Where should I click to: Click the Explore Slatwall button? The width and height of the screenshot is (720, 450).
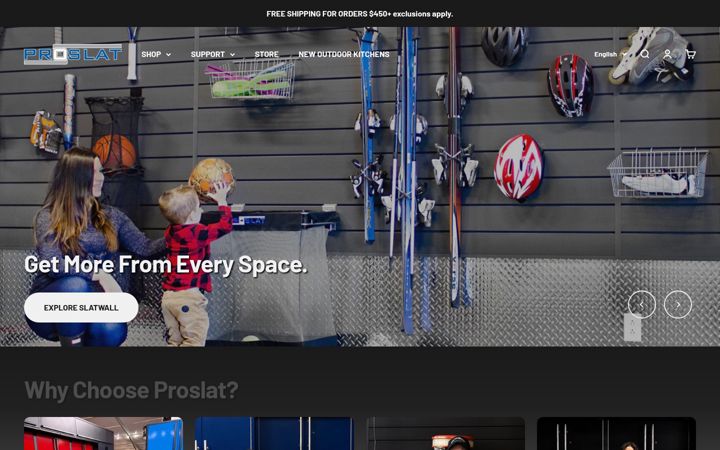point(81,308)
